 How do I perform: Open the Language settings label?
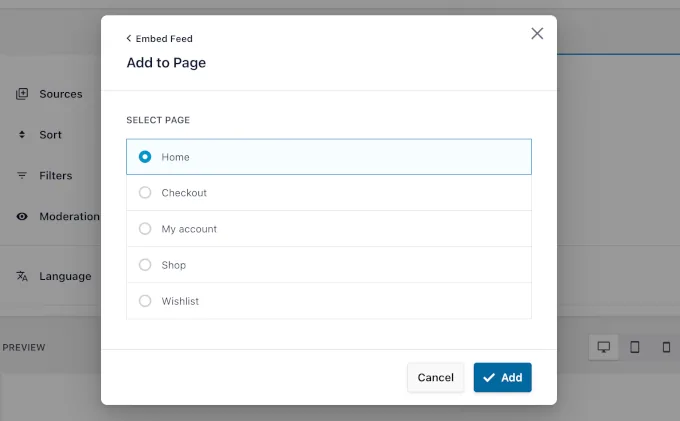tap(65, 276)
